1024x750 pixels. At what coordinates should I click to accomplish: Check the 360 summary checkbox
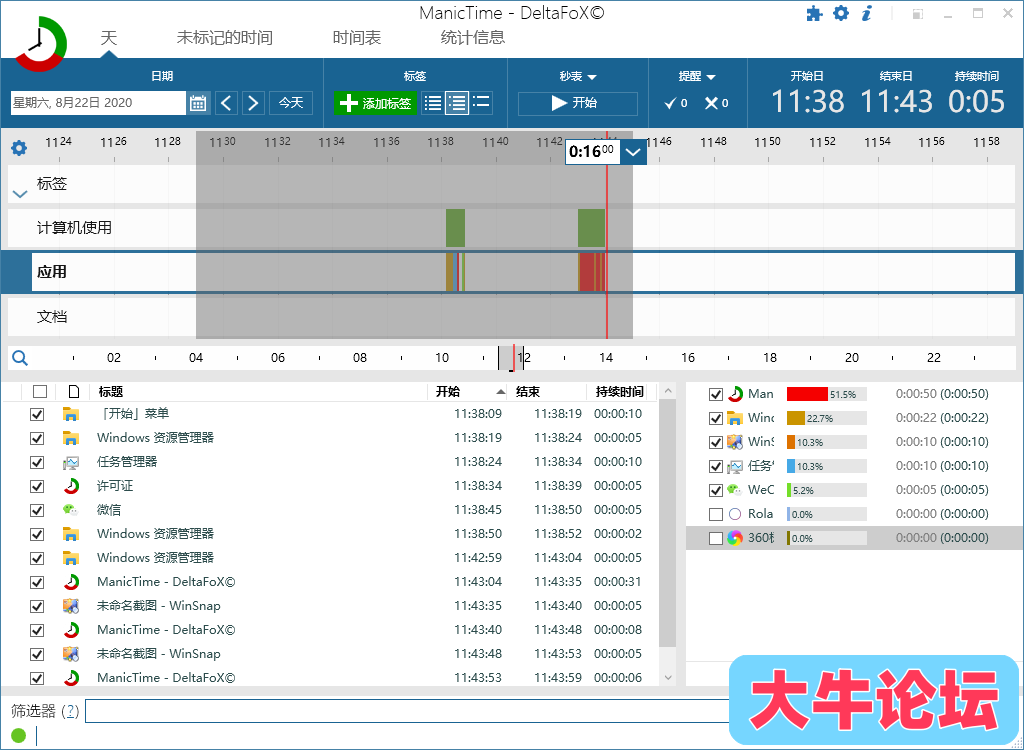(716, 538)
